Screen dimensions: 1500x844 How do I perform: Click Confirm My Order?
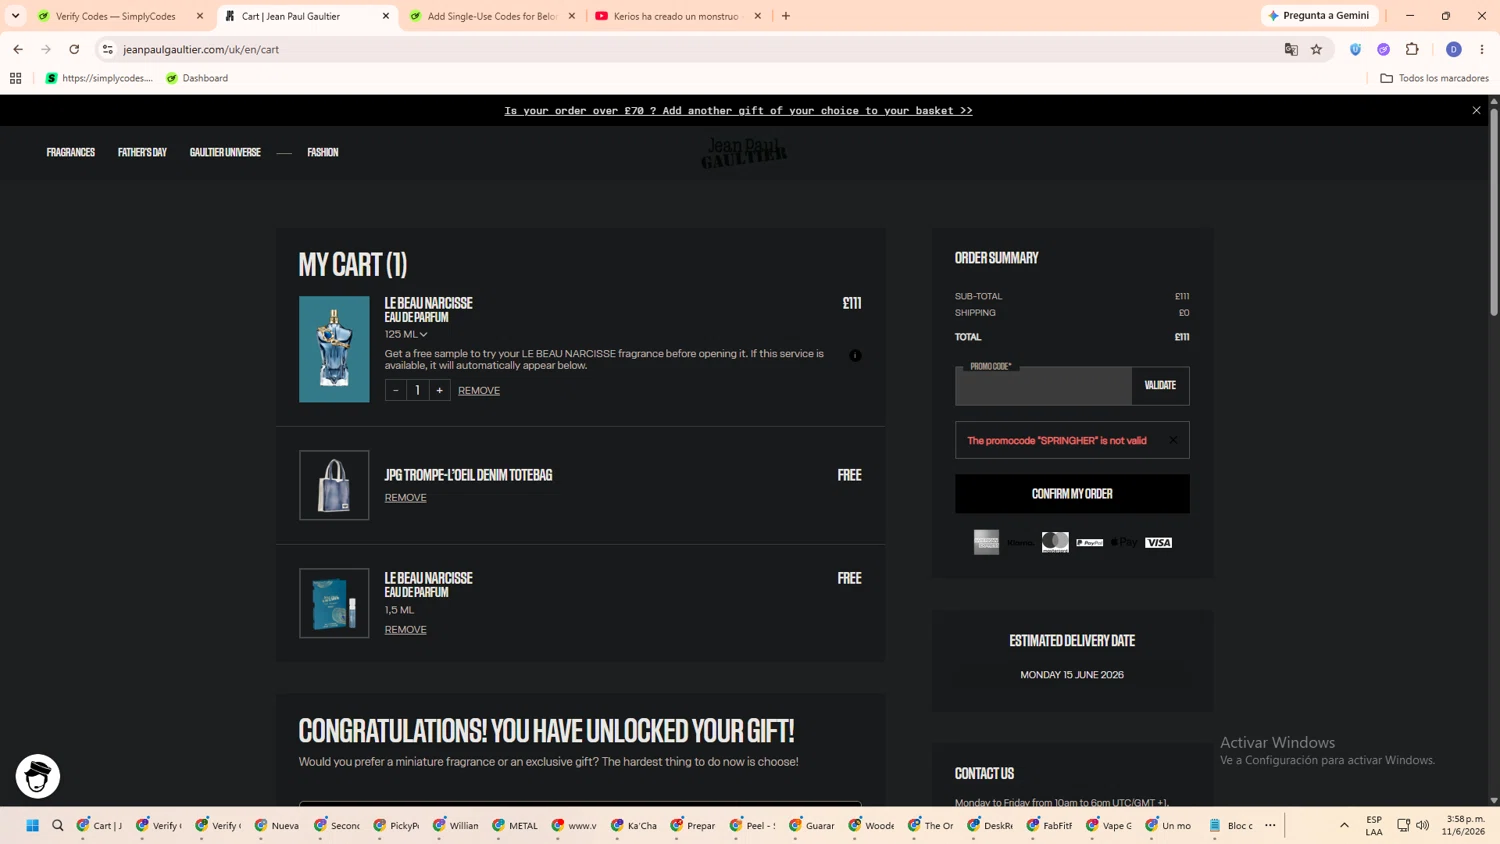coord(1072,494)
